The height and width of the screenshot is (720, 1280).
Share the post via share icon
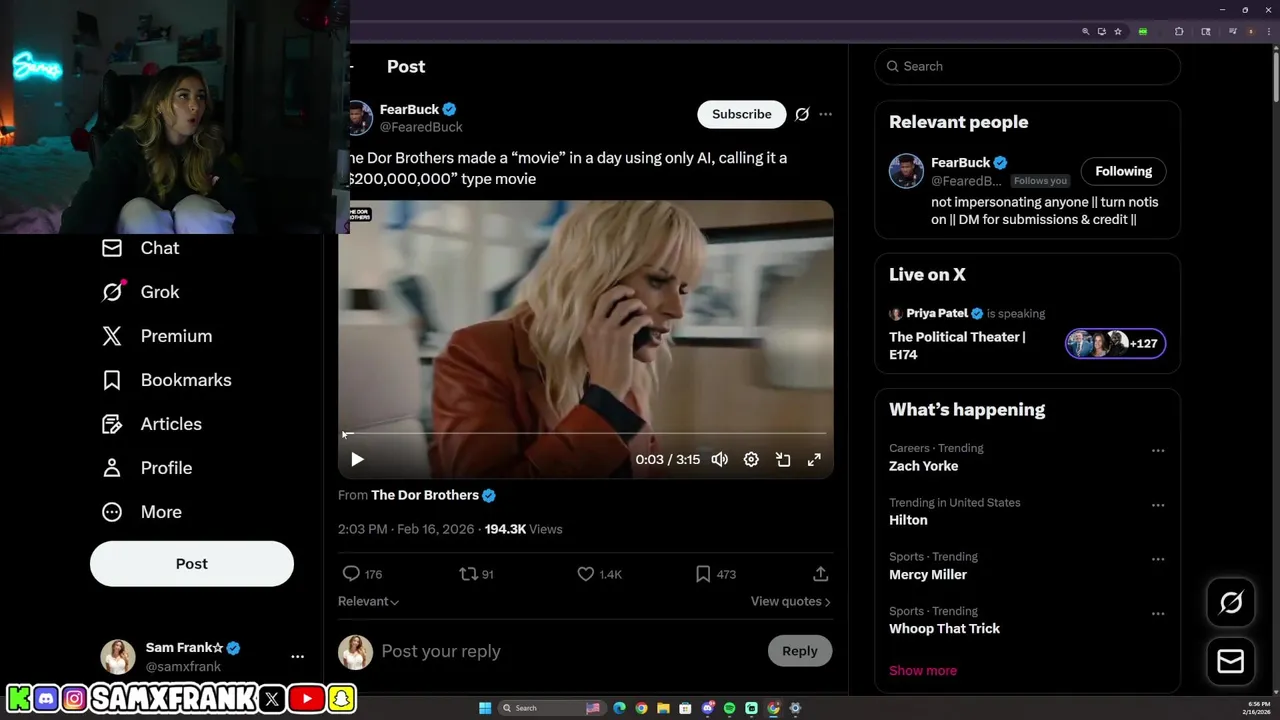(x=820, y=574)
